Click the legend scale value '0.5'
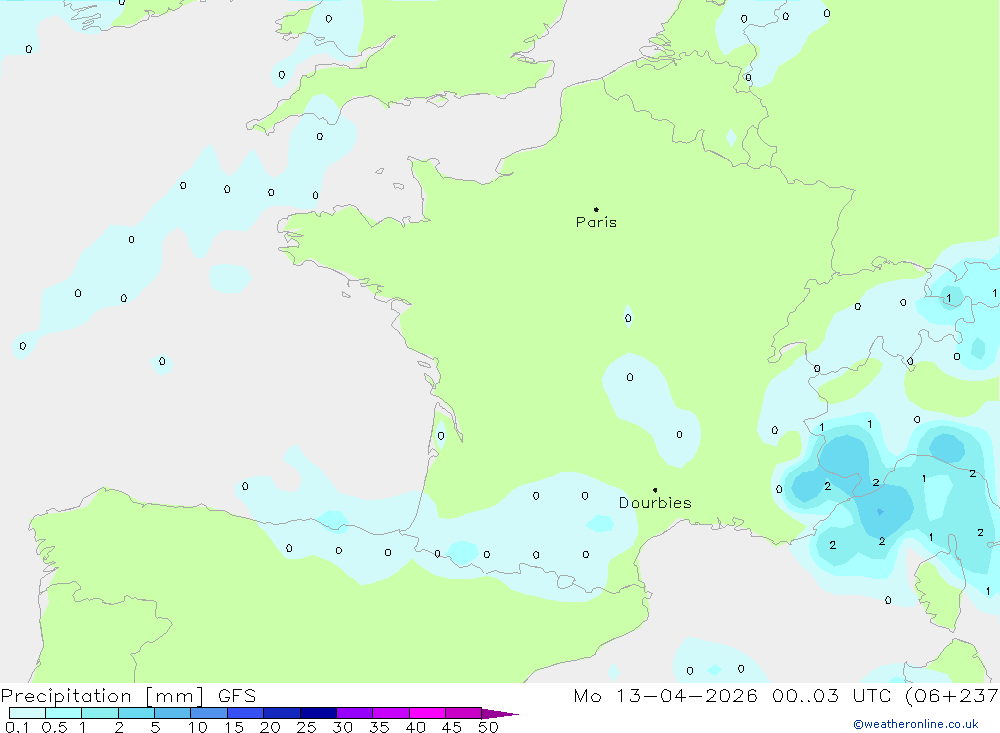The width and height of the screenshot is (1000, 733). pyautogui.click(x=54, y=727)
